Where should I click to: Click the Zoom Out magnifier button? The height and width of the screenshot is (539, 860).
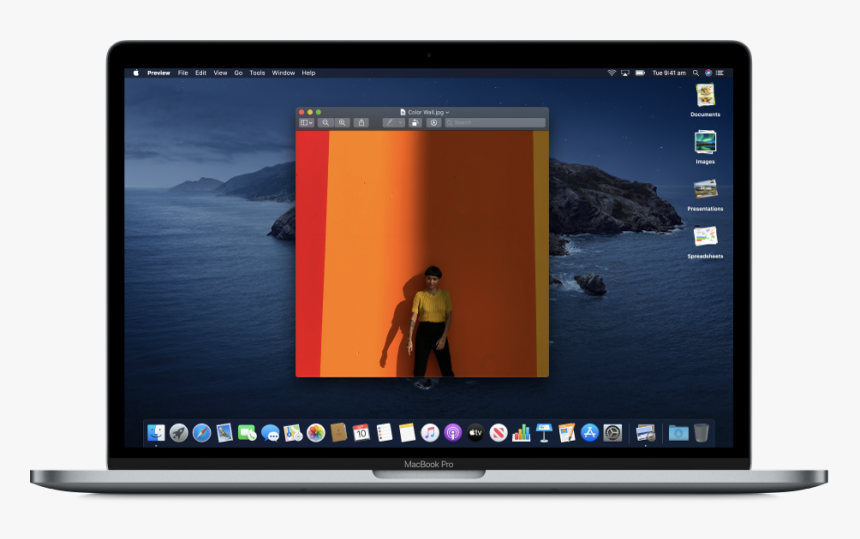pos(325,123)
